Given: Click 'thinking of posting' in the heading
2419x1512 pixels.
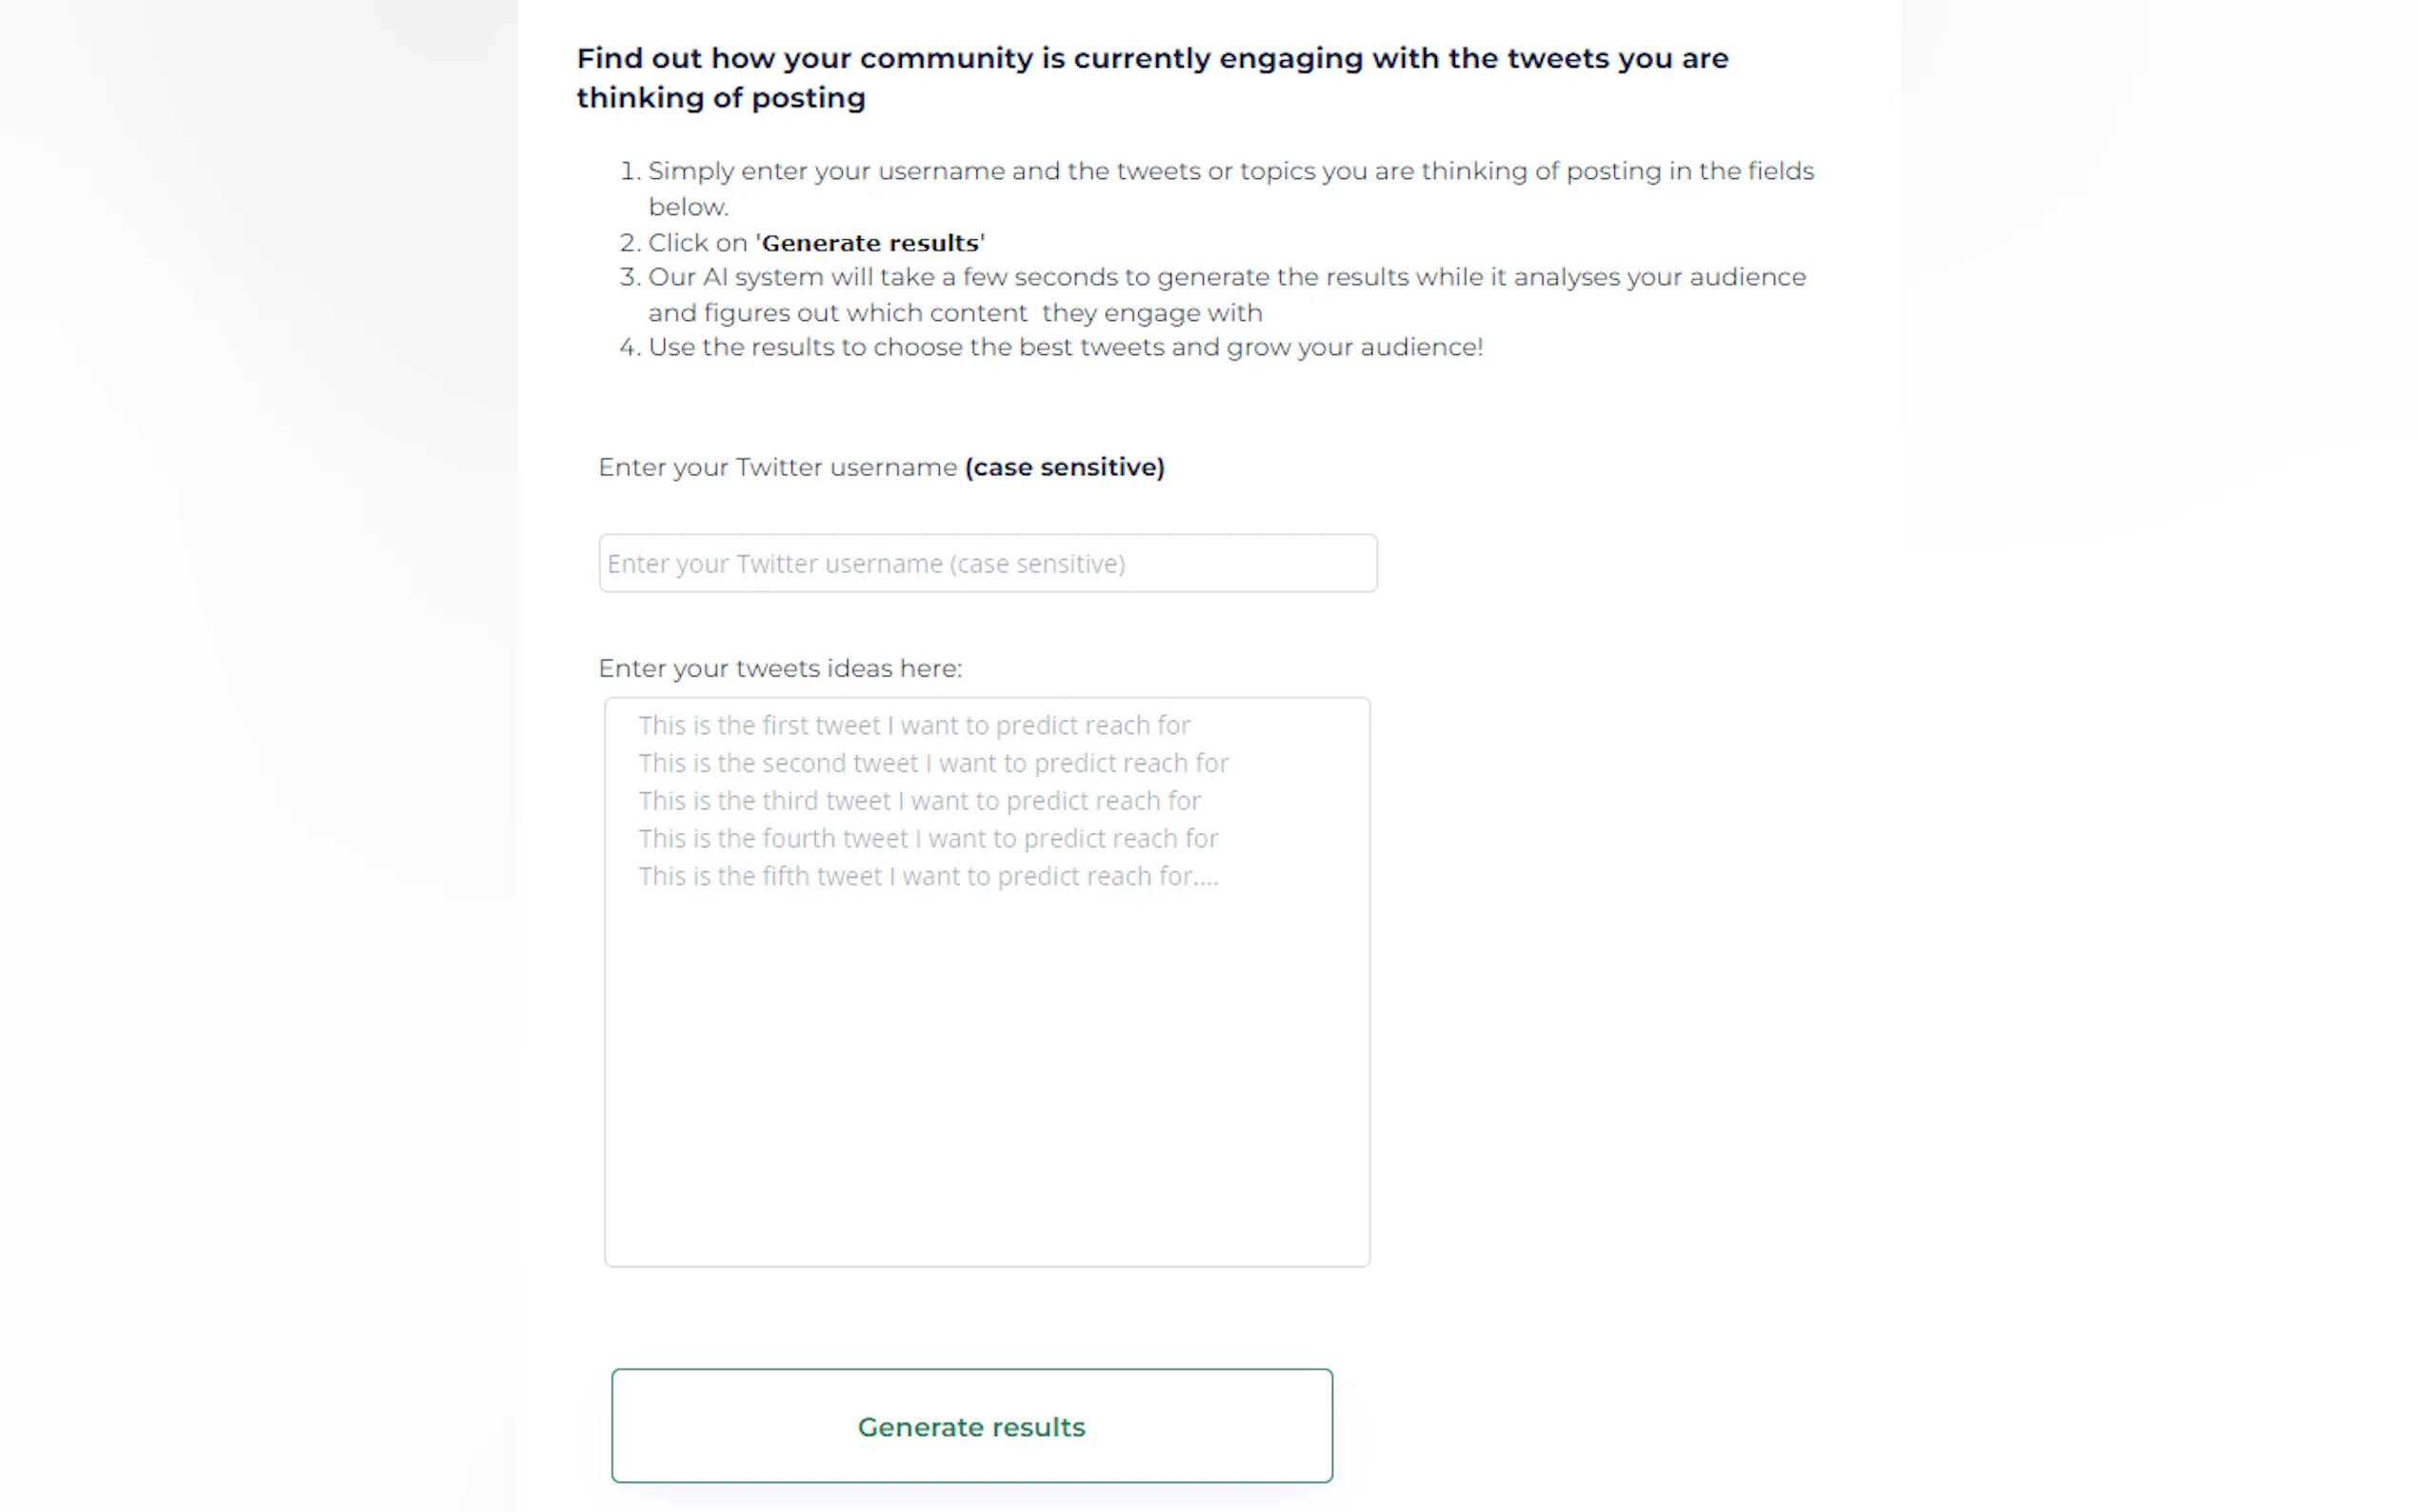Looking at the screenshot, I should [721, 98].
